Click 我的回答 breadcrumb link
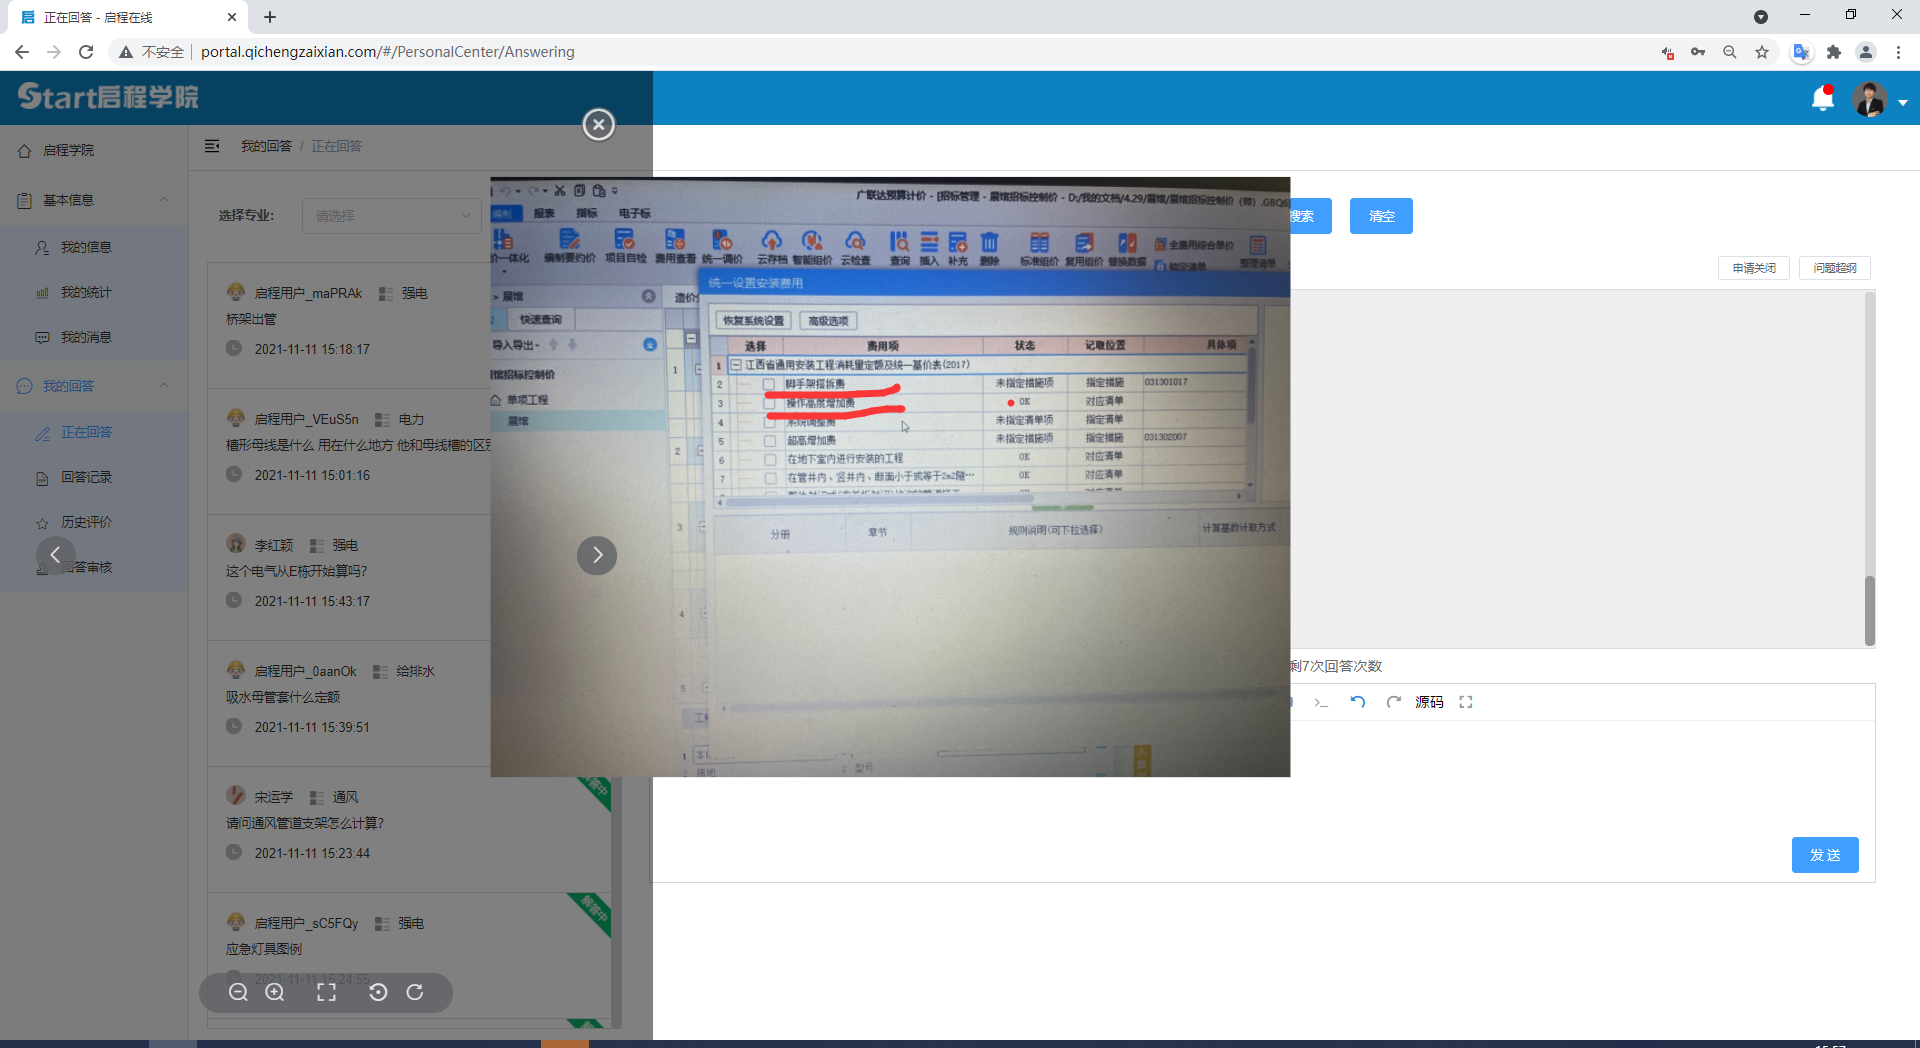This screenshot has width=1920, height=1048. (266, 146)
